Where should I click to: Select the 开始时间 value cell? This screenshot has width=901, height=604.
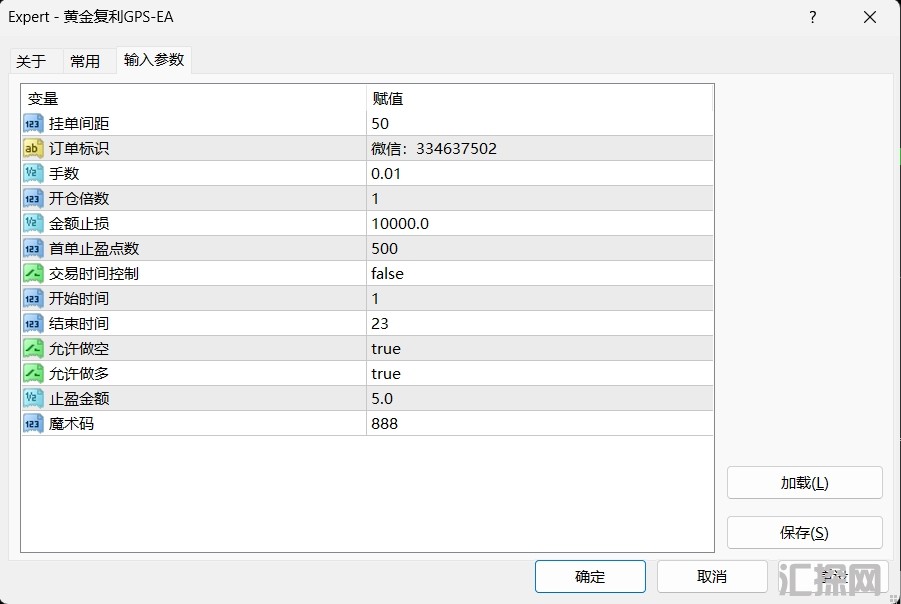(x=540, y=298)
